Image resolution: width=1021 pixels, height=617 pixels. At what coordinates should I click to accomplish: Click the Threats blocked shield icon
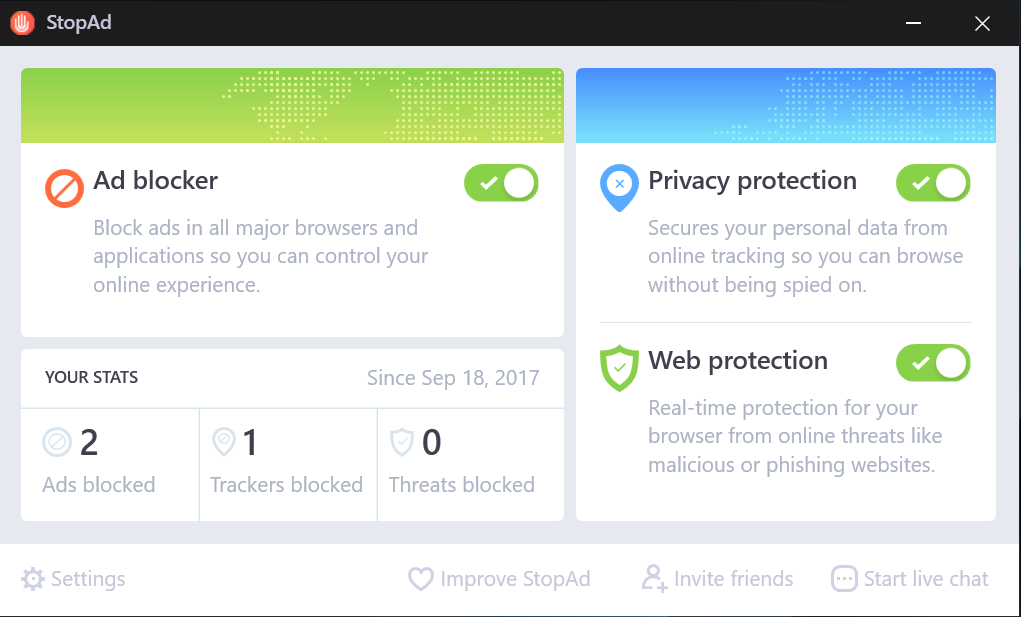click(x=402, y=442)
